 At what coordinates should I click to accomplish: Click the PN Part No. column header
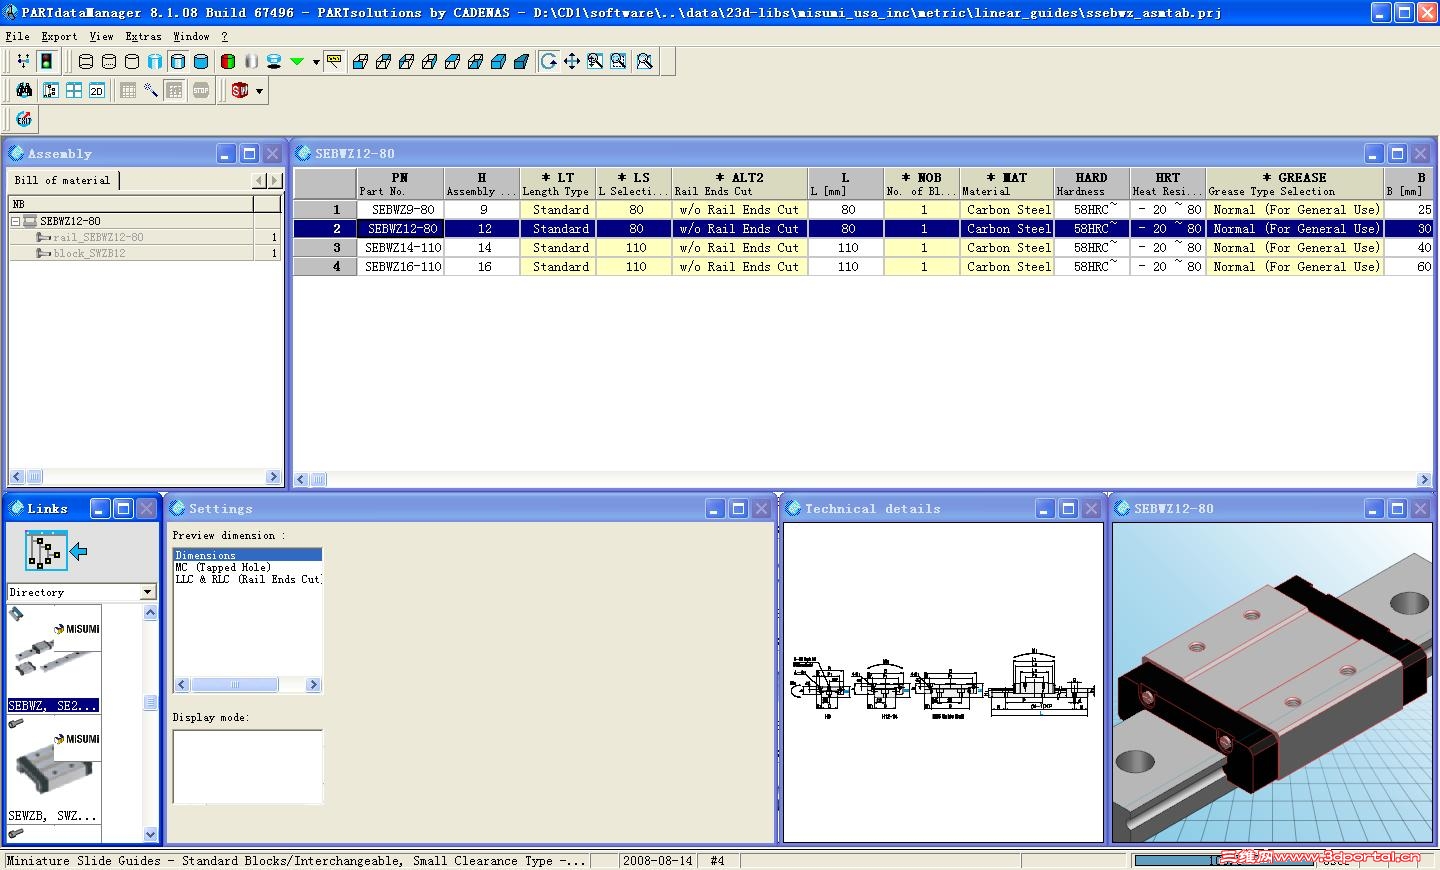[x=400, y=184]
